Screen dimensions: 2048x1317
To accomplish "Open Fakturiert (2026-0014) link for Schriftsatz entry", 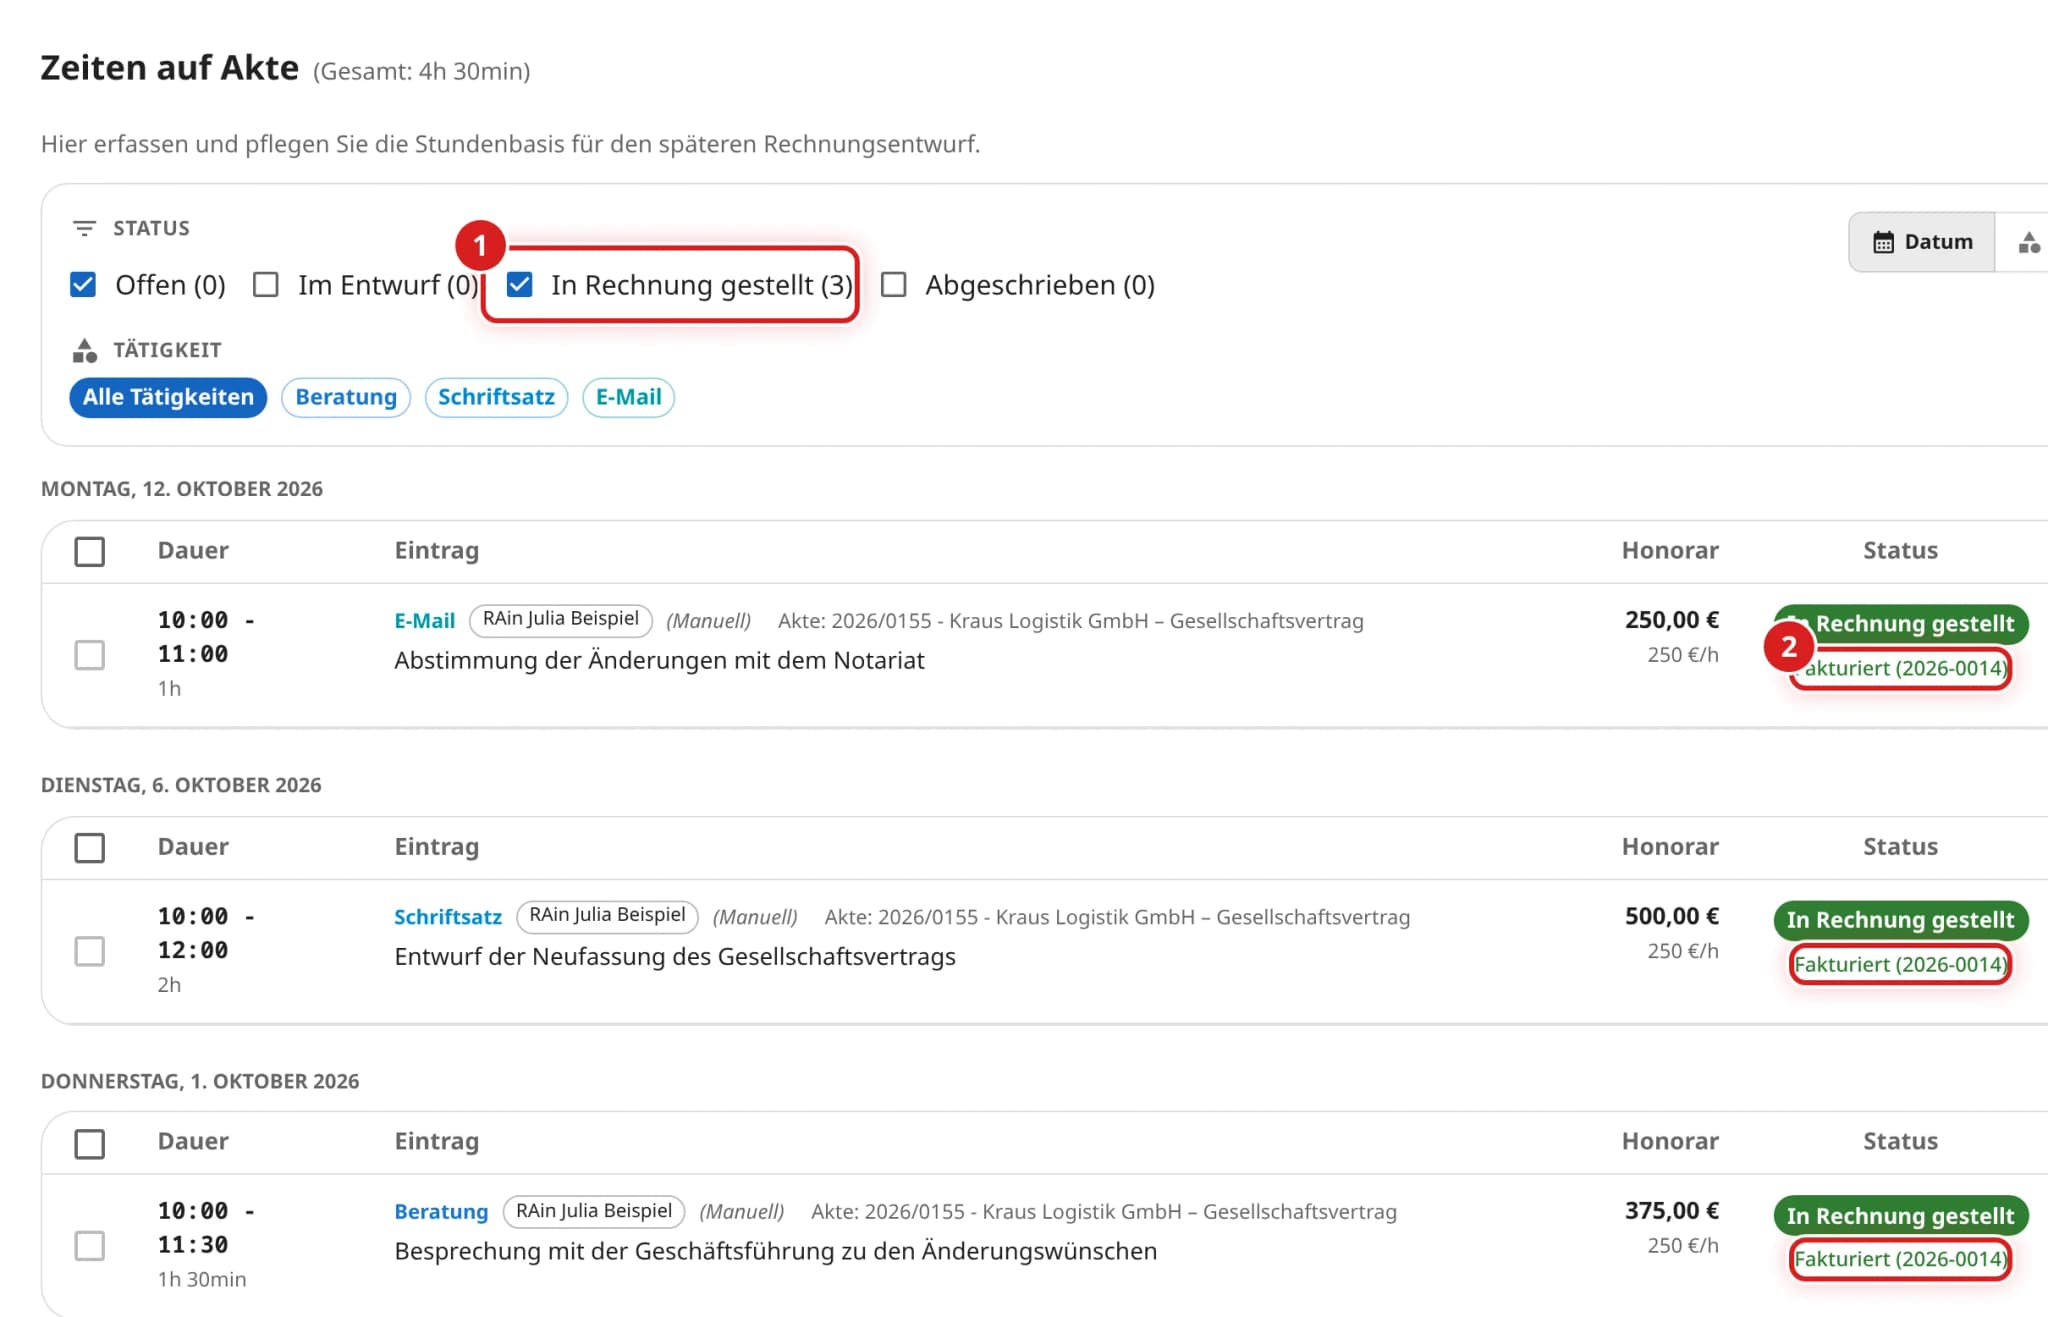I will coord(1900,965).
